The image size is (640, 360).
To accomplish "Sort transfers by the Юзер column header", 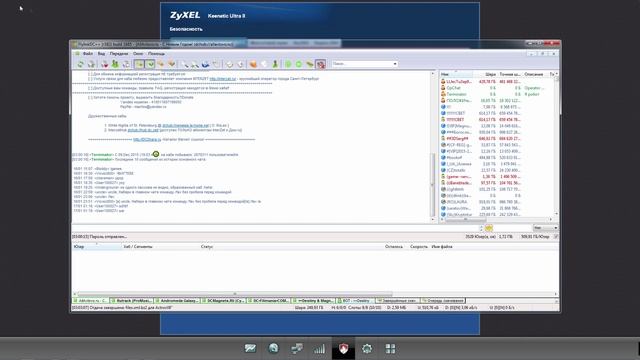I will (97, 247).
